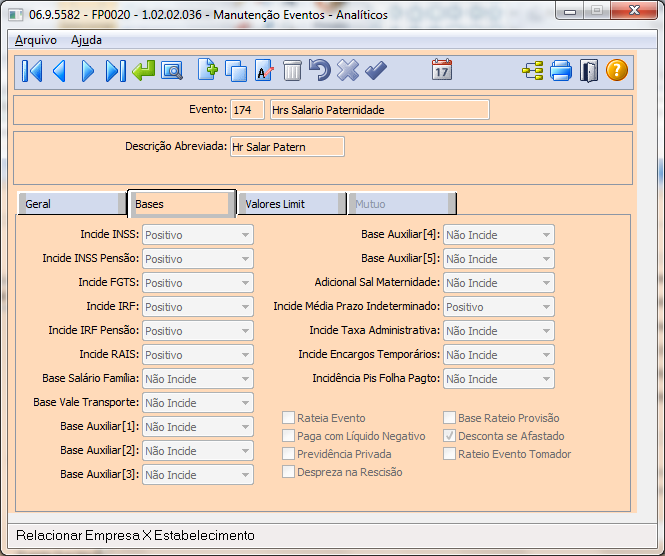Open Incide INSS dropdown
The height and width of the screenshot is (556, 665).
198,235
